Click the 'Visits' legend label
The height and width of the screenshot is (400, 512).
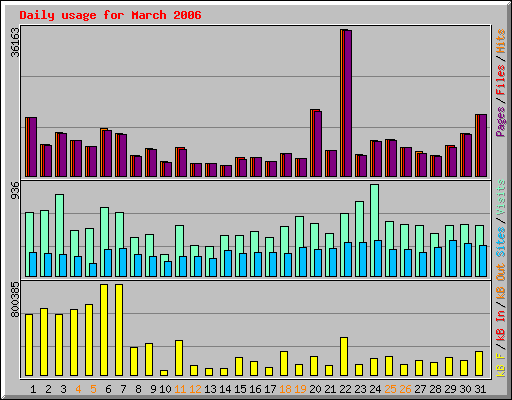(501, 198)
